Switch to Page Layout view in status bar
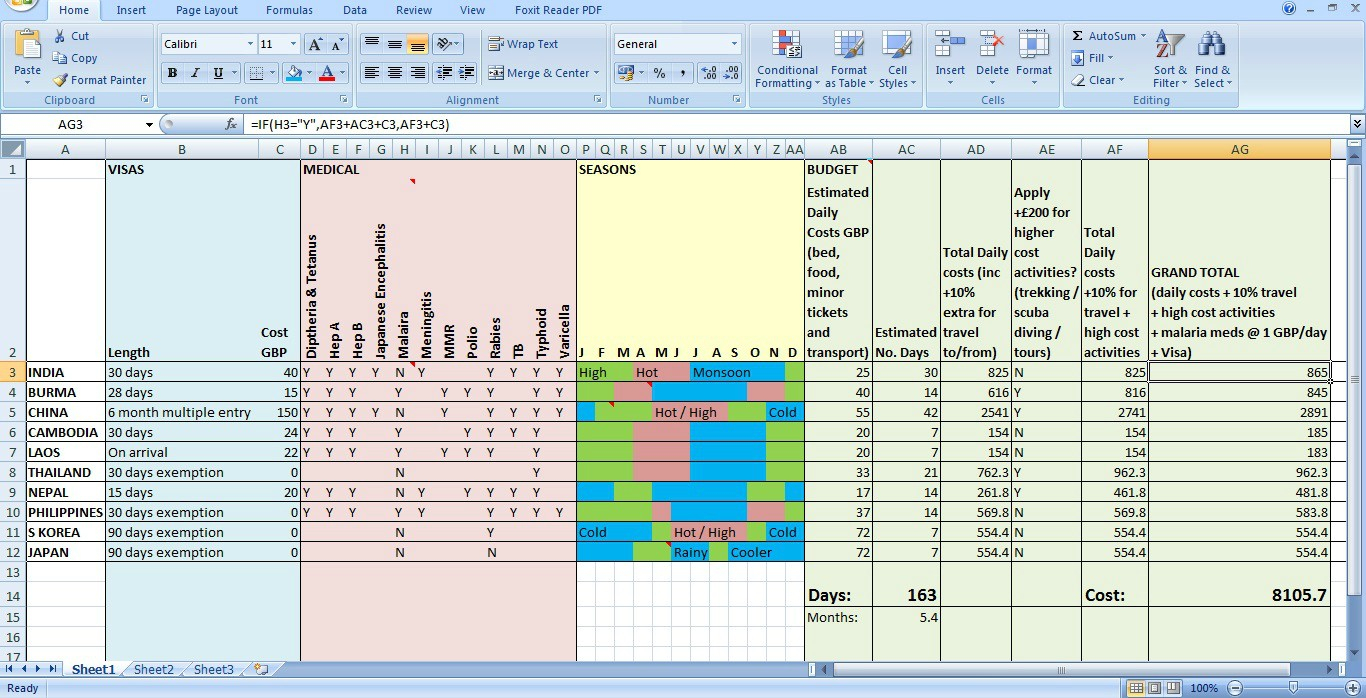 click(x=1155, y=688)
